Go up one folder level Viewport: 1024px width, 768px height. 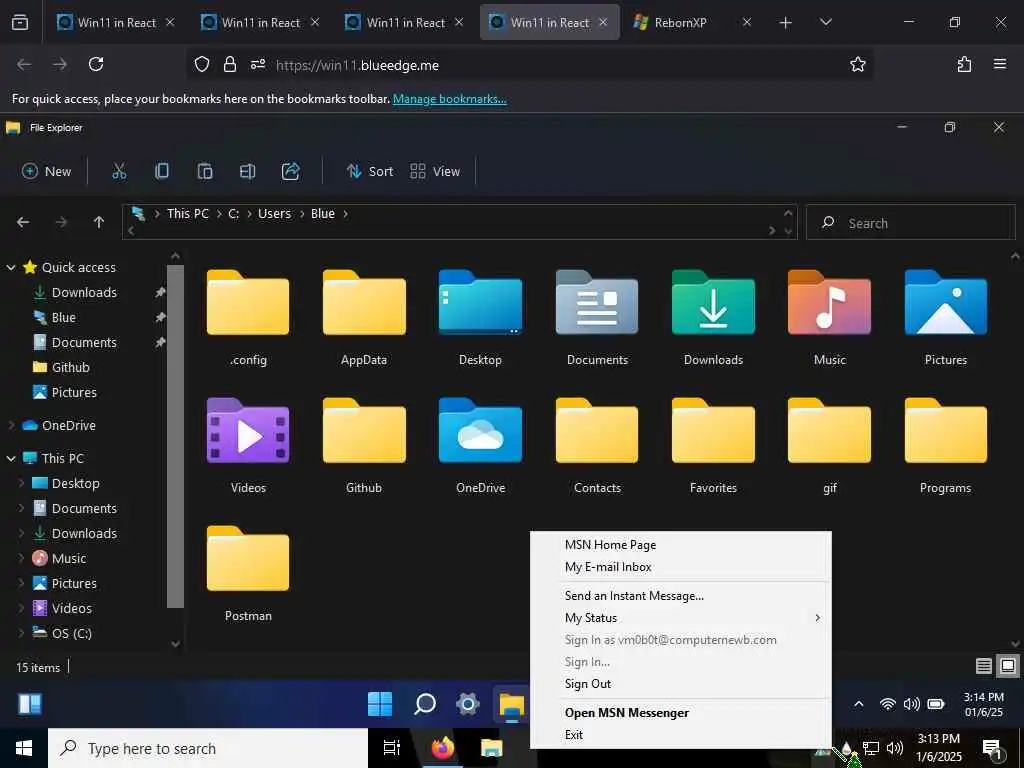99,222
